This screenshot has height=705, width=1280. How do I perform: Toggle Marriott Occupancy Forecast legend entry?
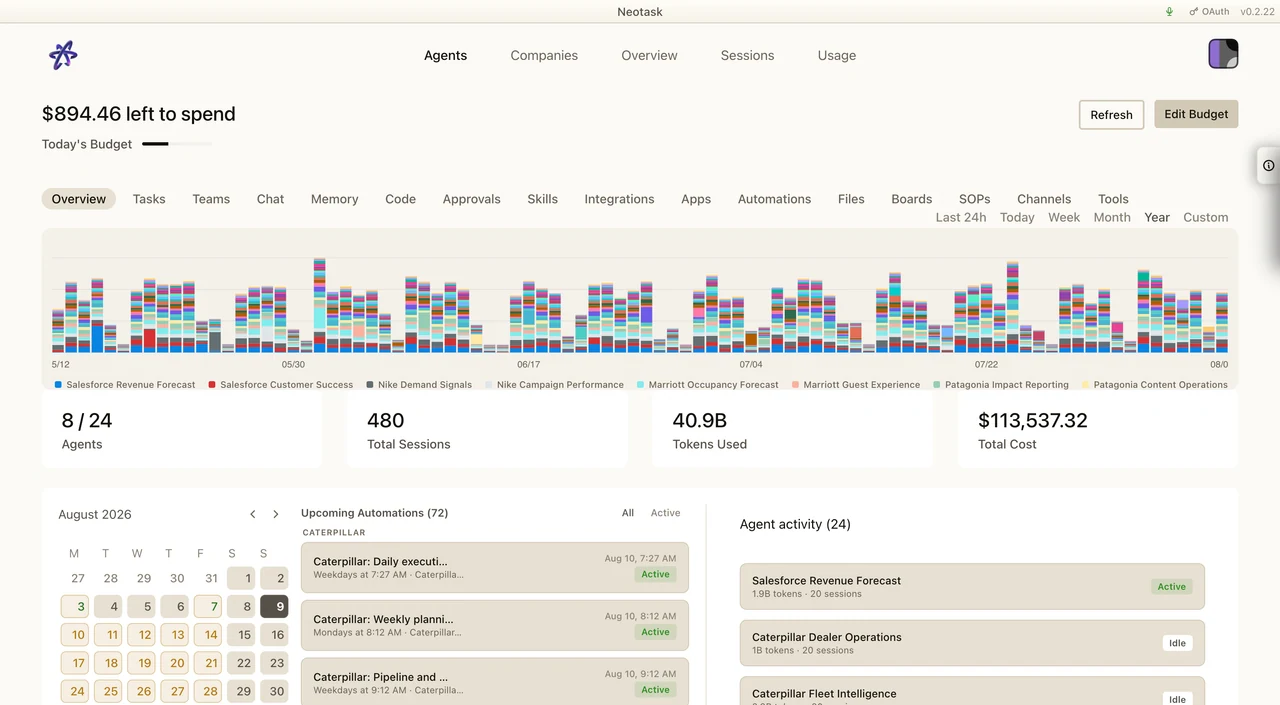pyautogui.click(x=707, y=385)
